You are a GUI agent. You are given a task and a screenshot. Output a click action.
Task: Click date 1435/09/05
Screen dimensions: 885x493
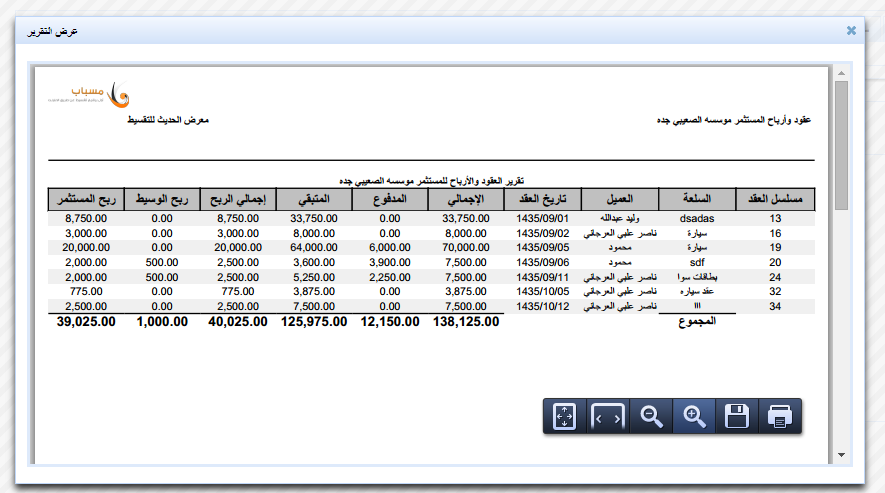pyautogui.click(x=542, y=247)
